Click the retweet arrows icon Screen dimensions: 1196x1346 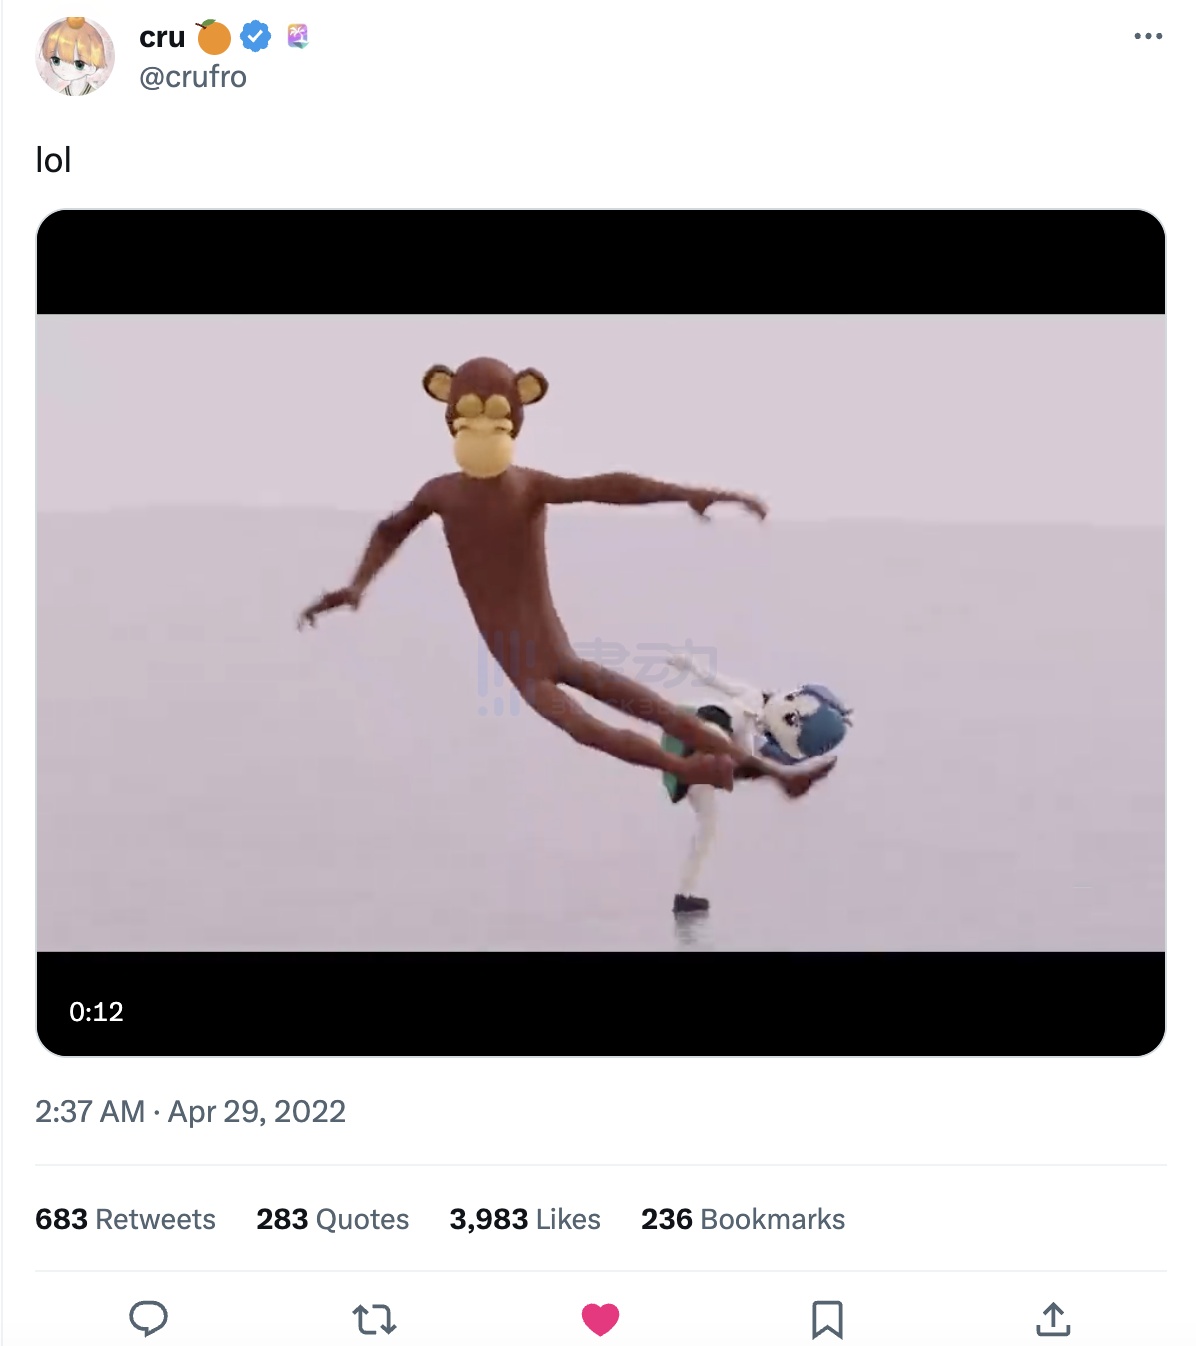coord(375,1319)
